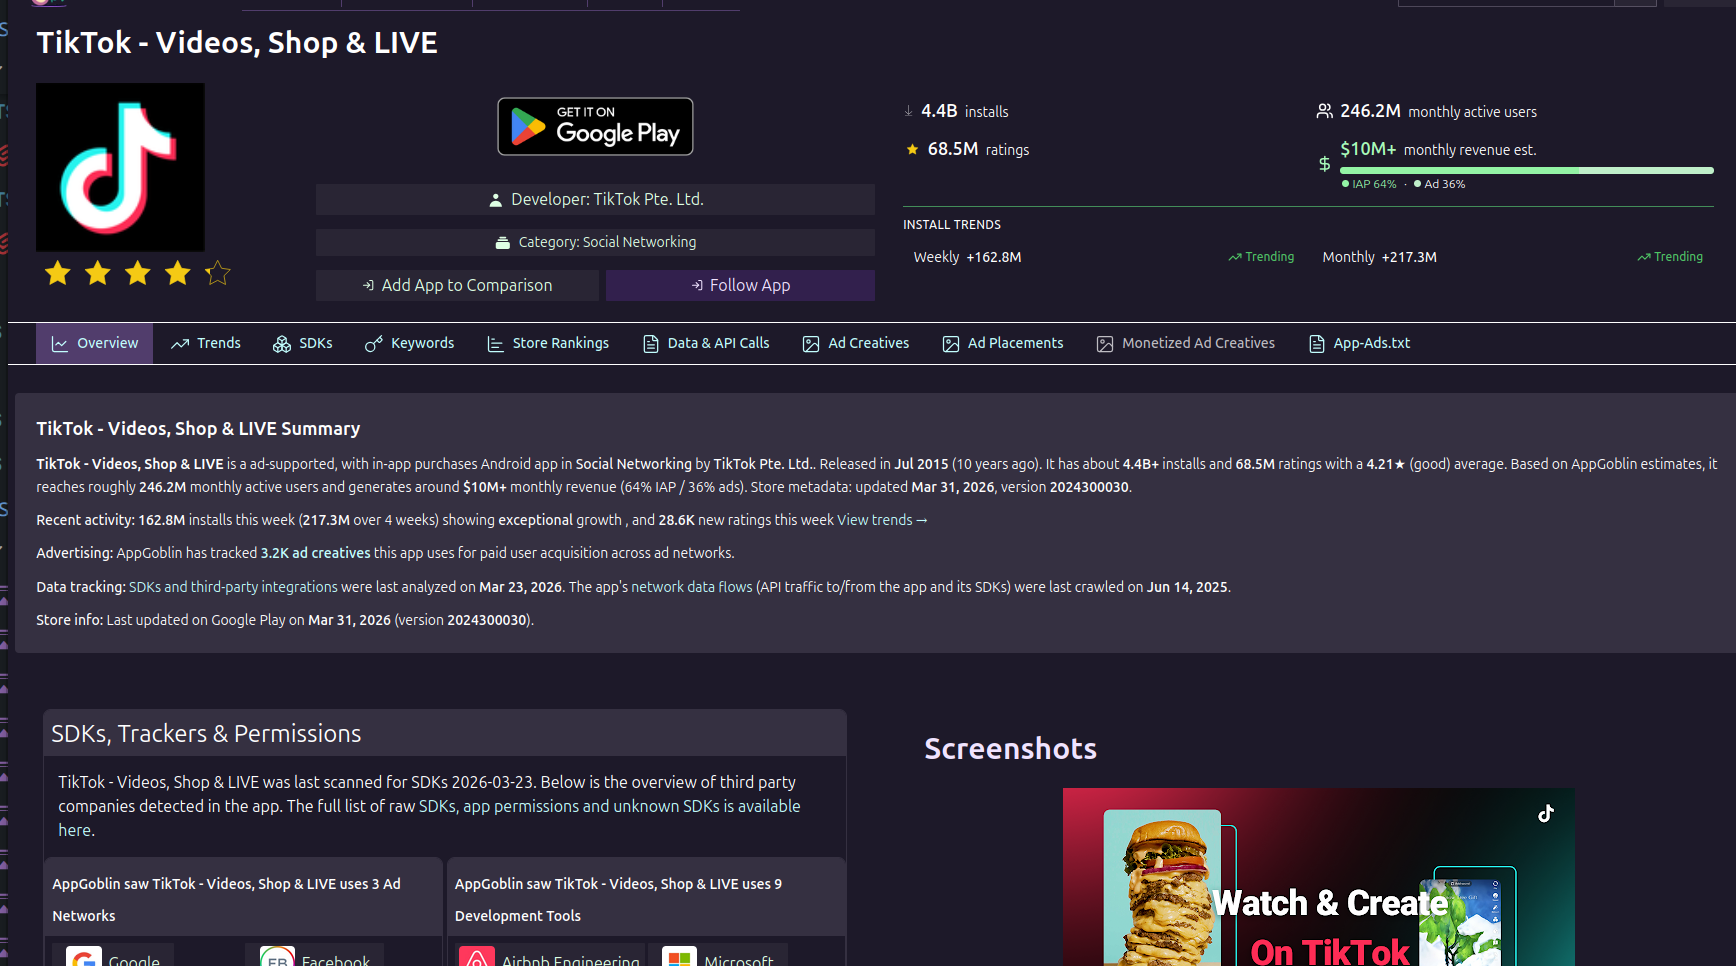
Task: Click the Get it on Google Play badge
Action: point(595,127)
